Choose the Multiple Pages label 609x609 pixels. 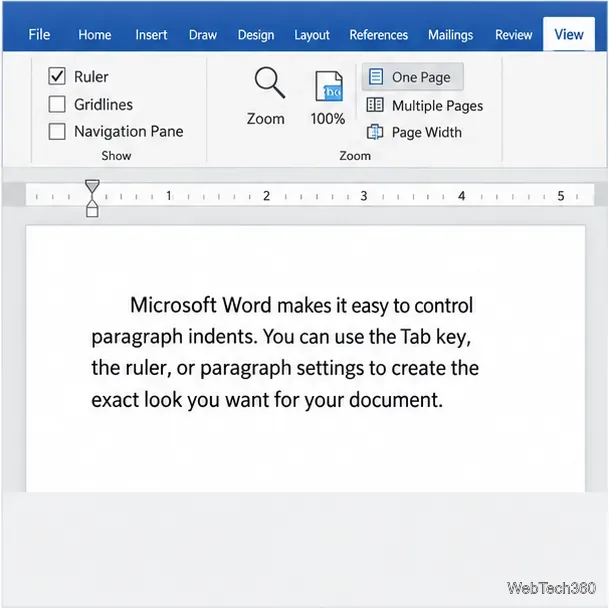(x=437, y=106)
